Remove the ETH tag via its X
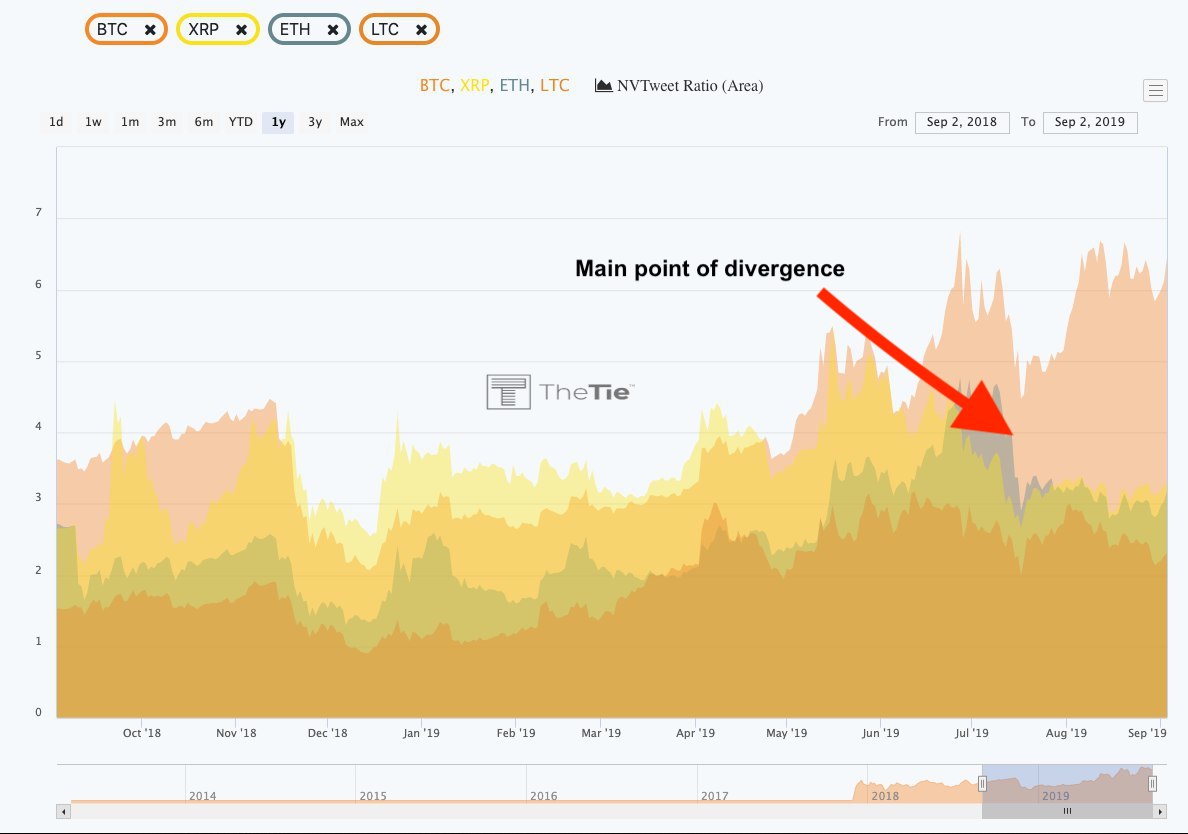 coord(333,30)
